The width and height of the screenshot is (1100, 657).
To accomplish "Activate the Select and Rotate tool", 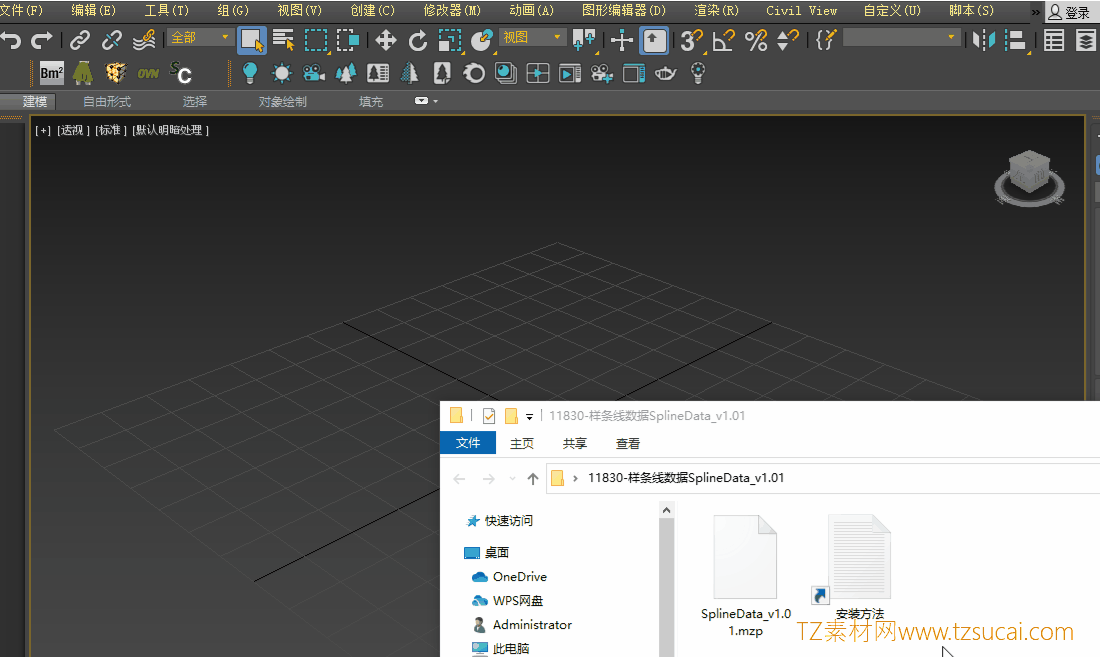I will 418,40.
